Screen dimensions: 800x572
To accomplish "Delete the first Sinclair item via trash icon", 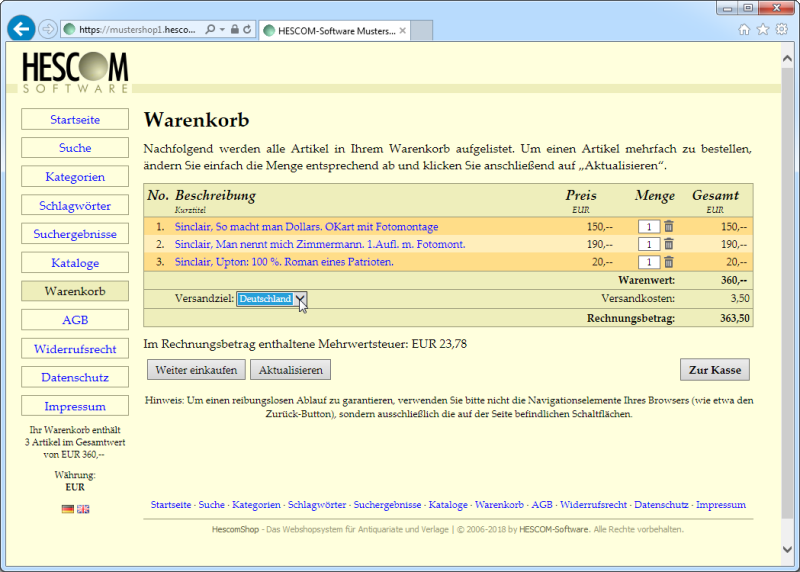I will (669, 227).
